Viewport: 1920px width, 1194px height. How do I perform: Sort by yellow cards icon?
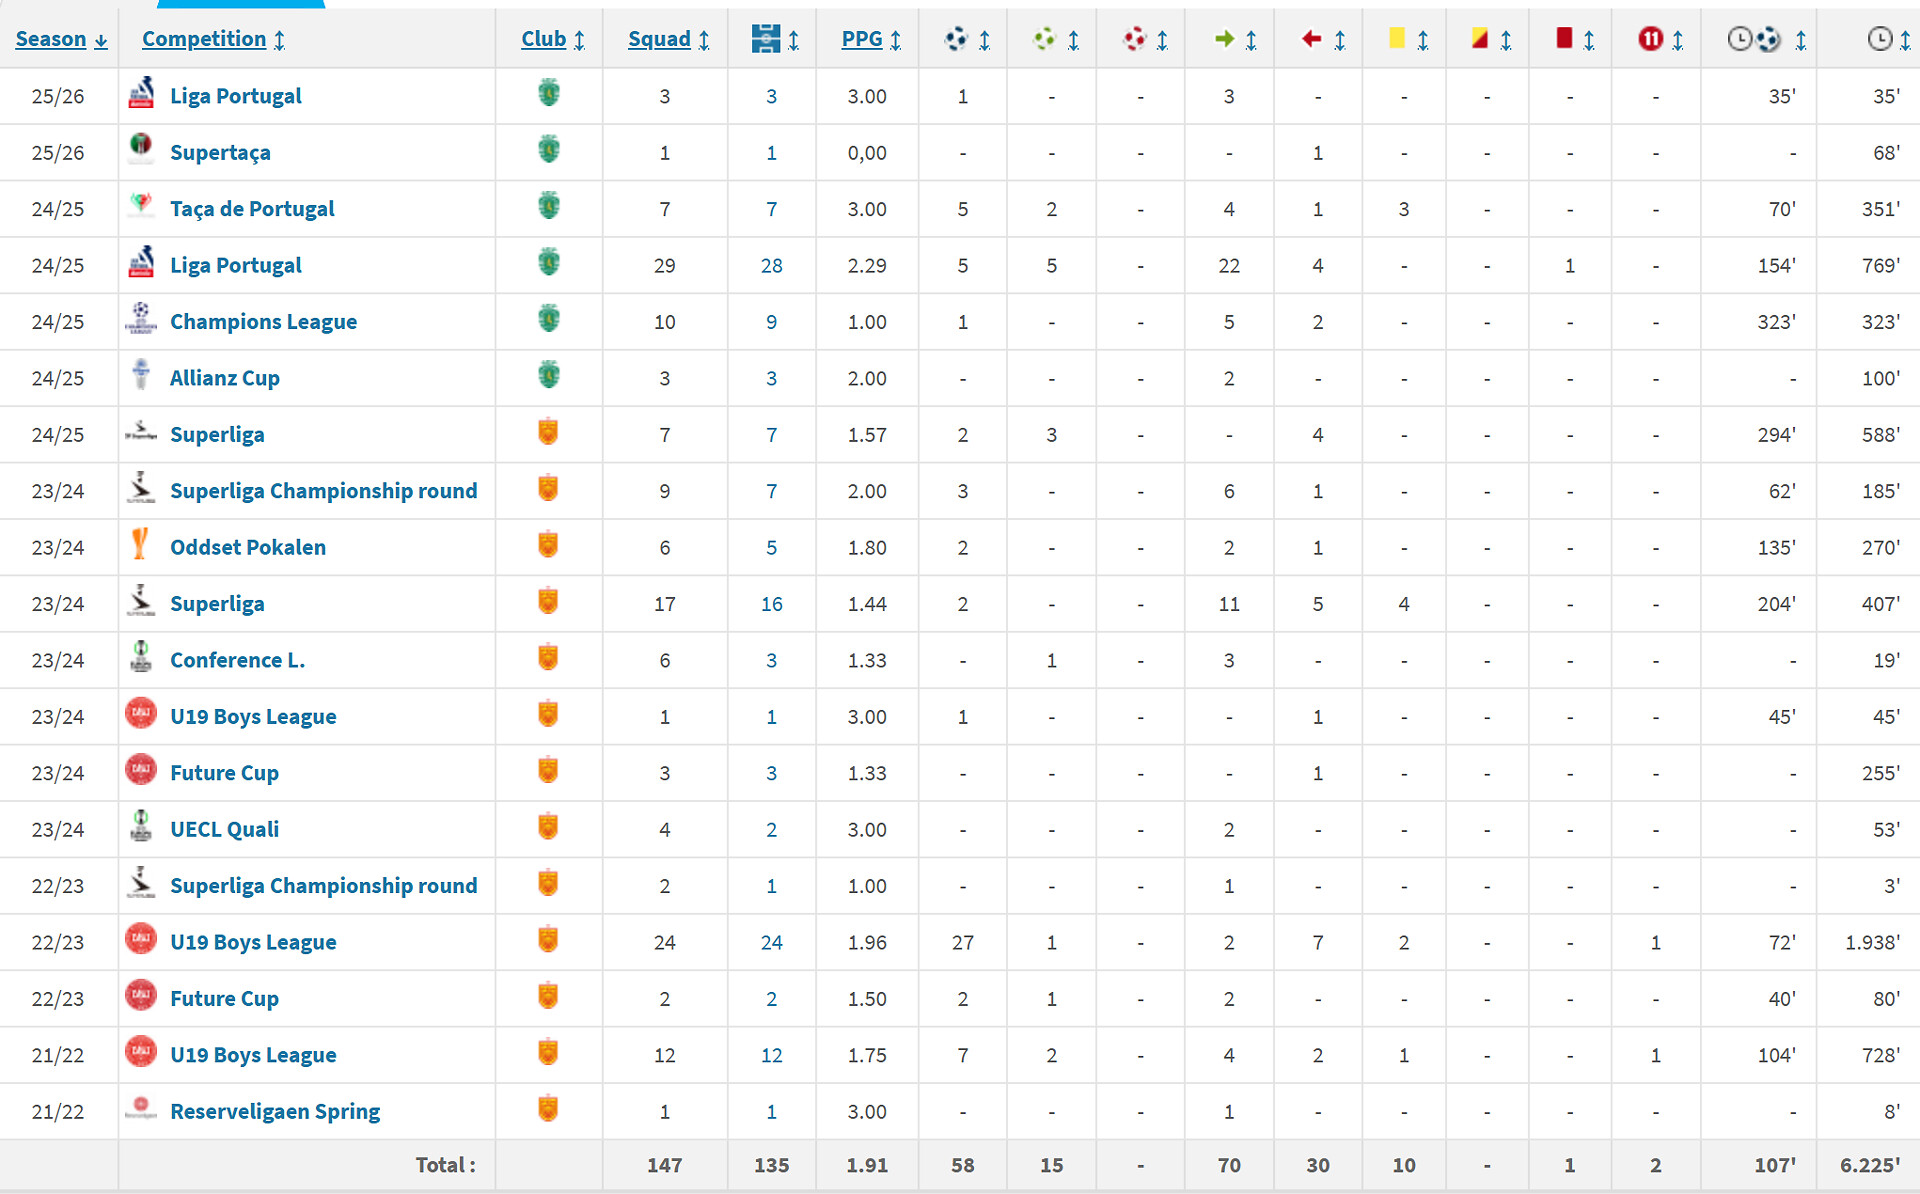click(1397, 39)
